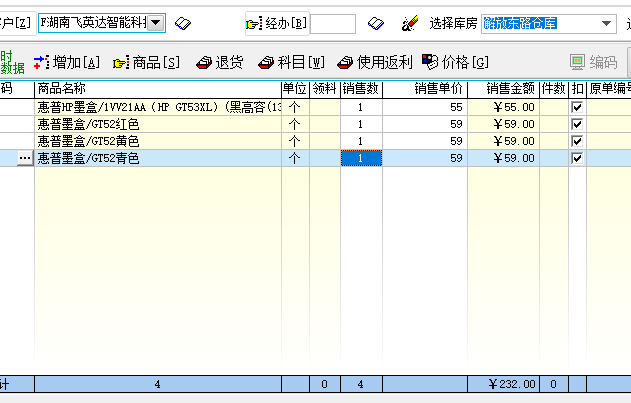Click the 增加[A] toolbar button
This screenshot has width=631, height=403.
(67, 62)
